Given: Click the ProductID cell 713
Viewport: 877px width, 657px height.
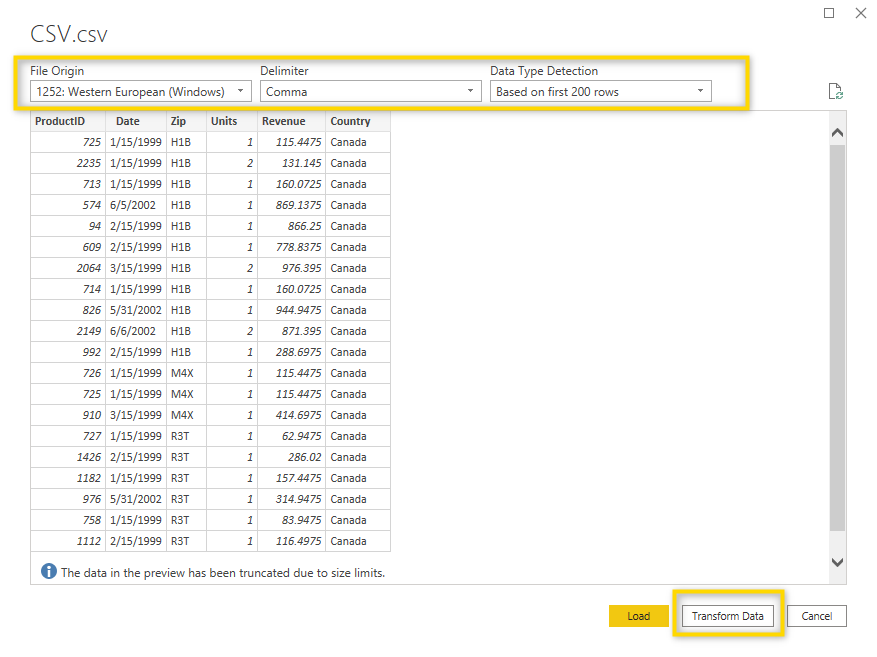Looking at the screenshot, I should 68,184.
